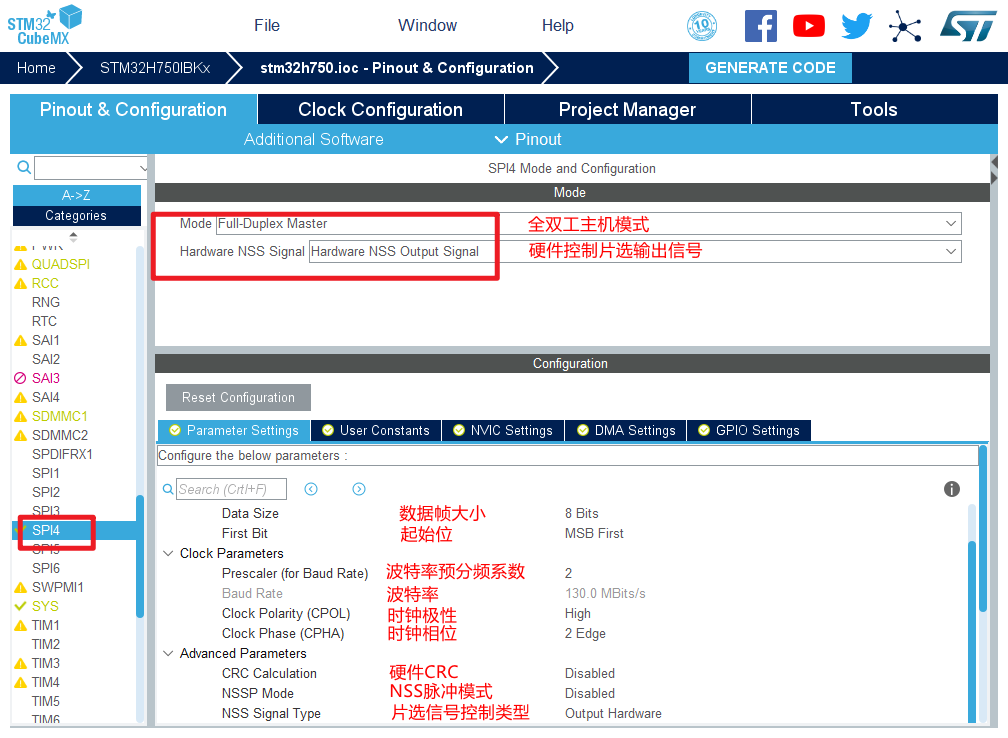The height and width of the screenshot is (738, 1008).
Task: Open the Twitter bird icon
Action: [x=857, y=26]
